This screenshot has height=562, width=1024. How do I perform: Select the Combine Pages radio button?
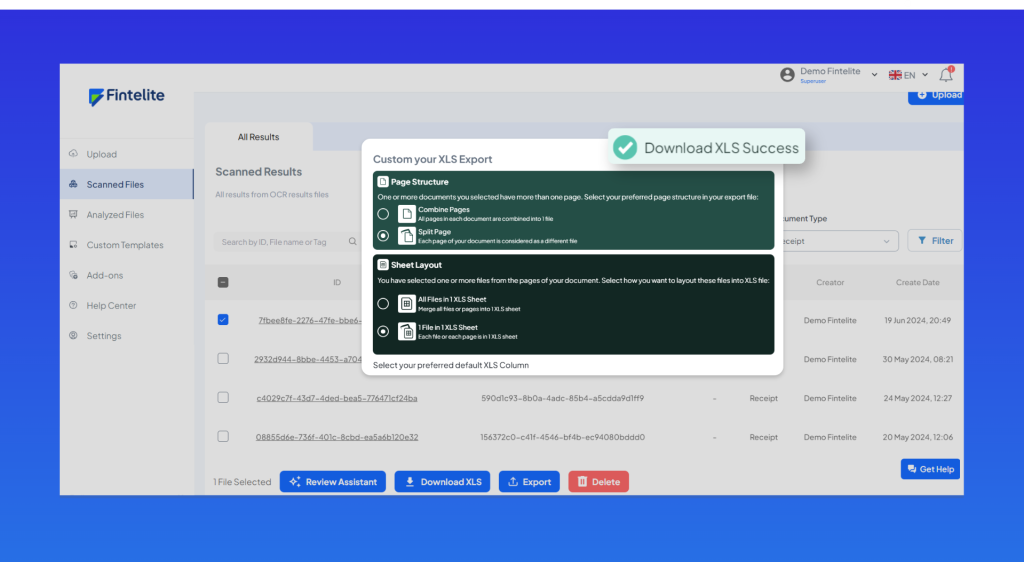coord(383,214)
